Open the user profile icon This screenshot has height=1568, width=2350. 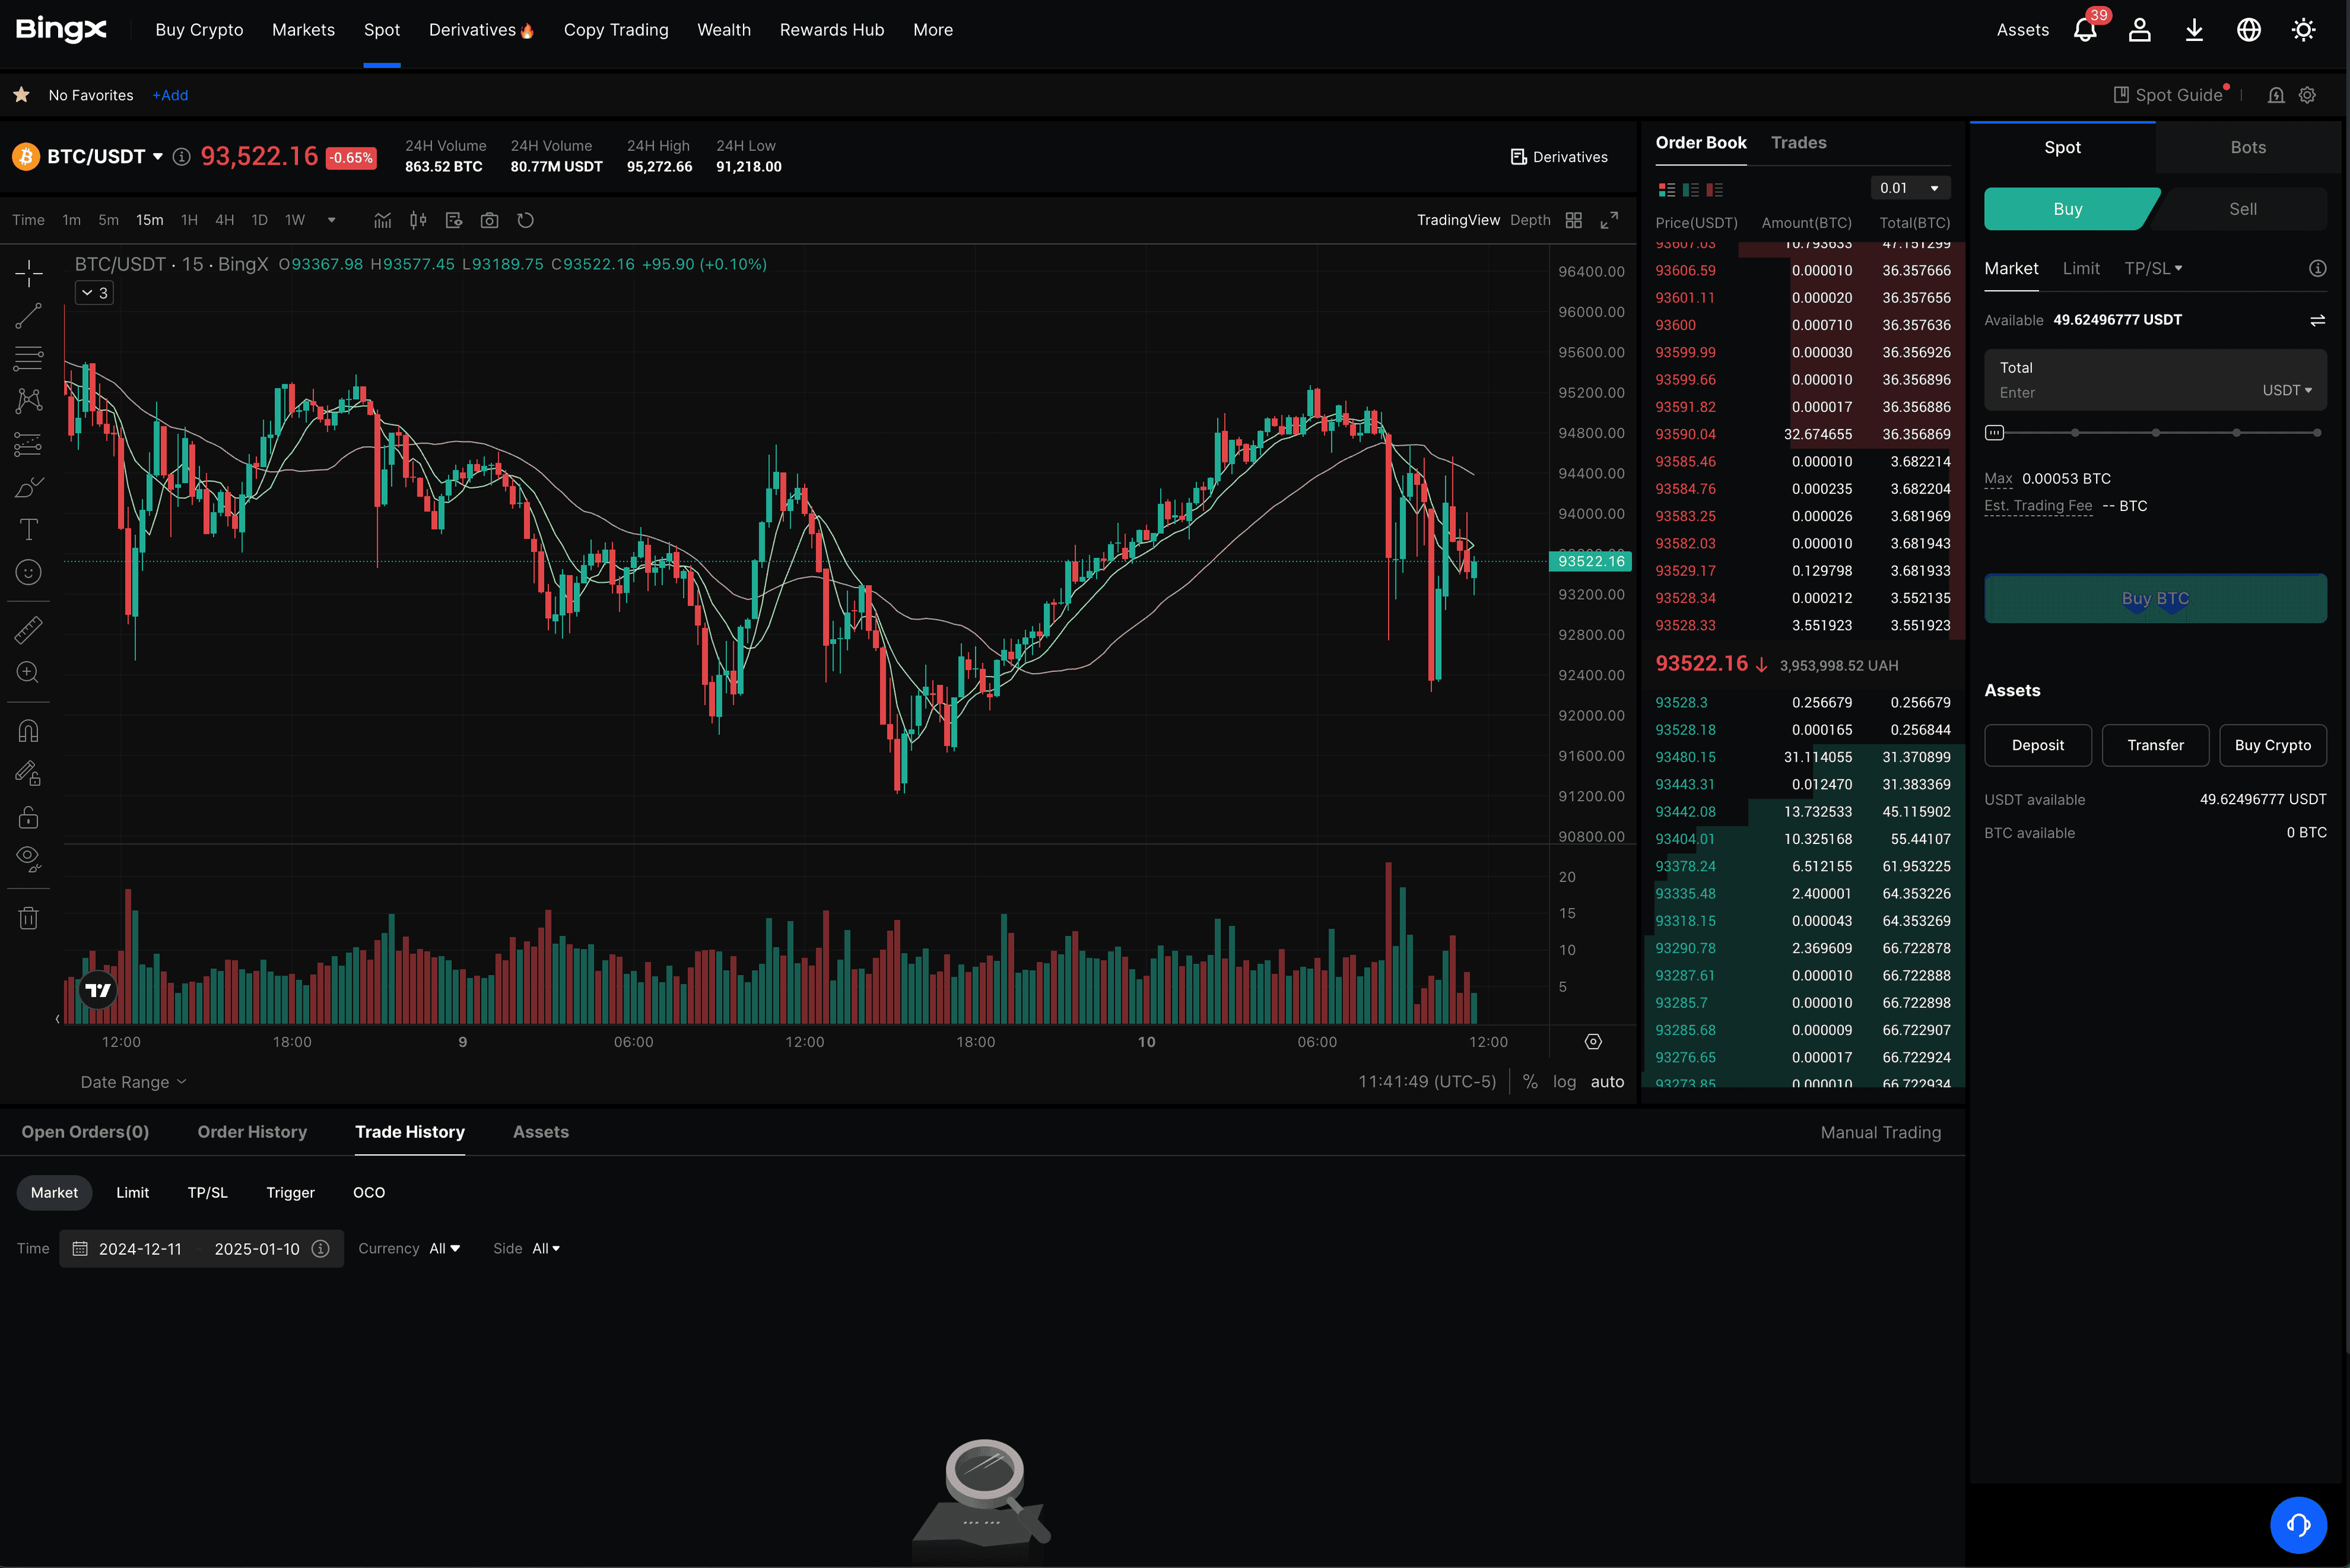point(2140,30)
